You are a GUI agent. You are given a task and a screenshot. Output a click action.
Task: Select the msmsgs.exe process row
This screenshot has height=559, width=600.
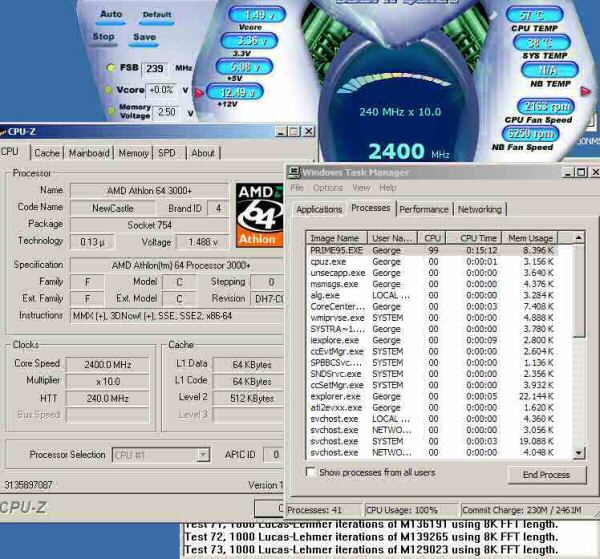[432, 284]
